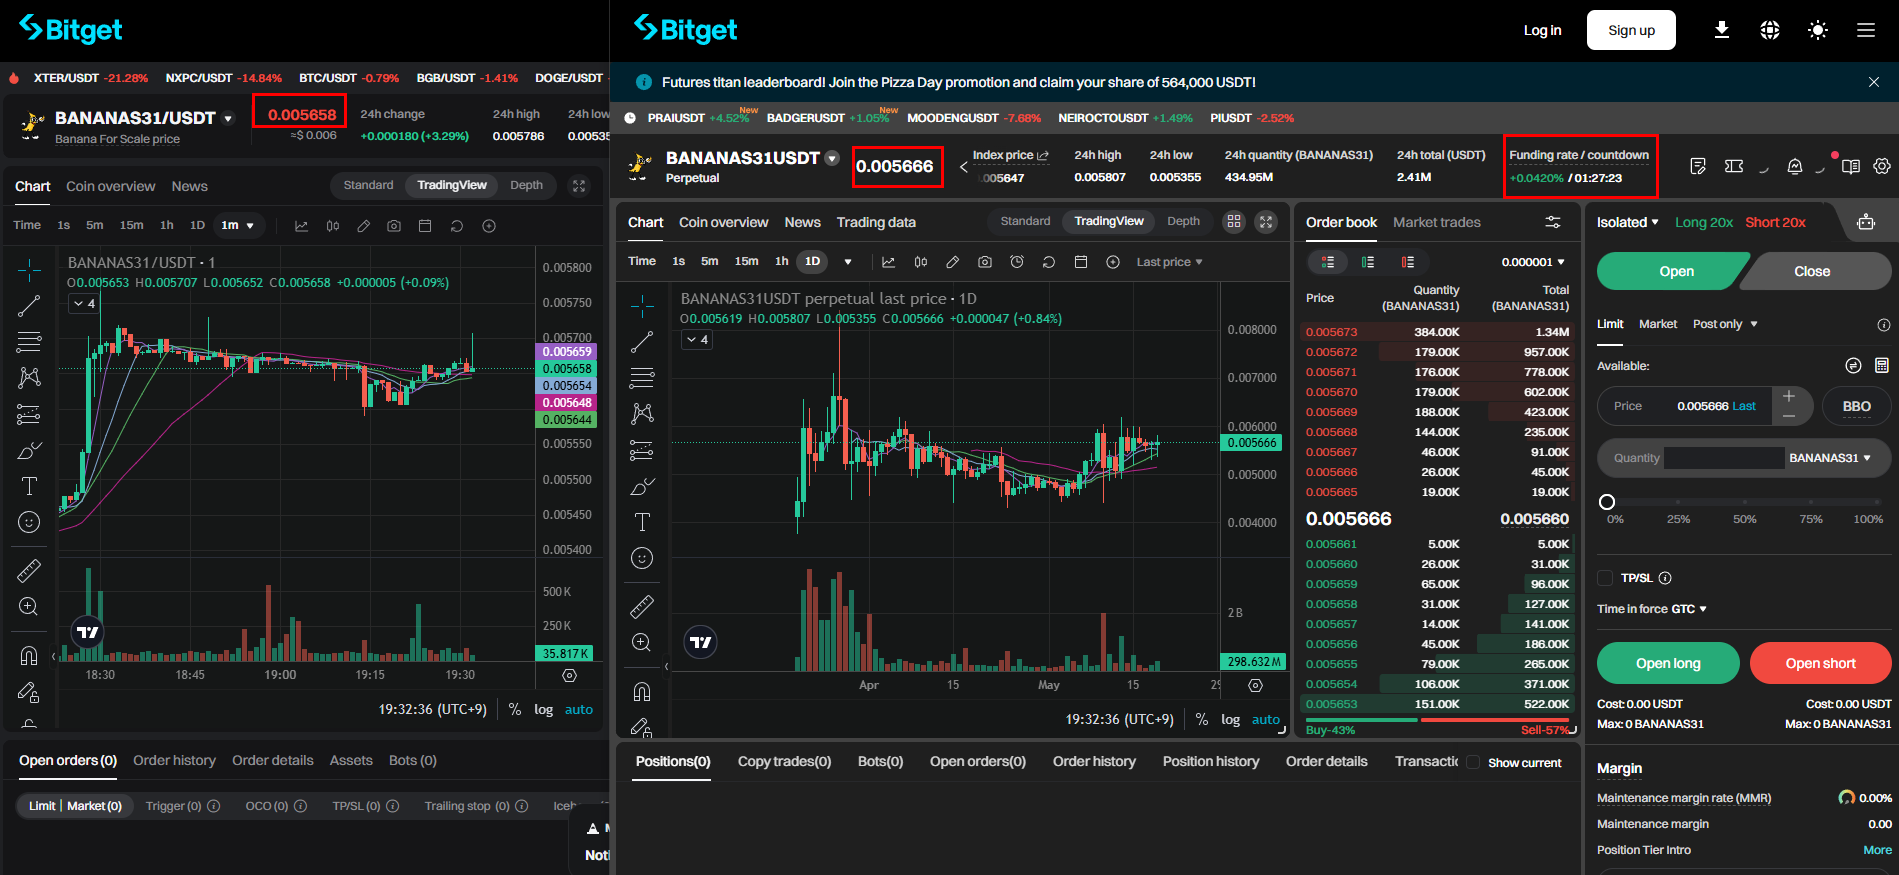Toggle light theme sun icon
The width and height of the screenshot is (1899, 875).
click(1817, 30)
